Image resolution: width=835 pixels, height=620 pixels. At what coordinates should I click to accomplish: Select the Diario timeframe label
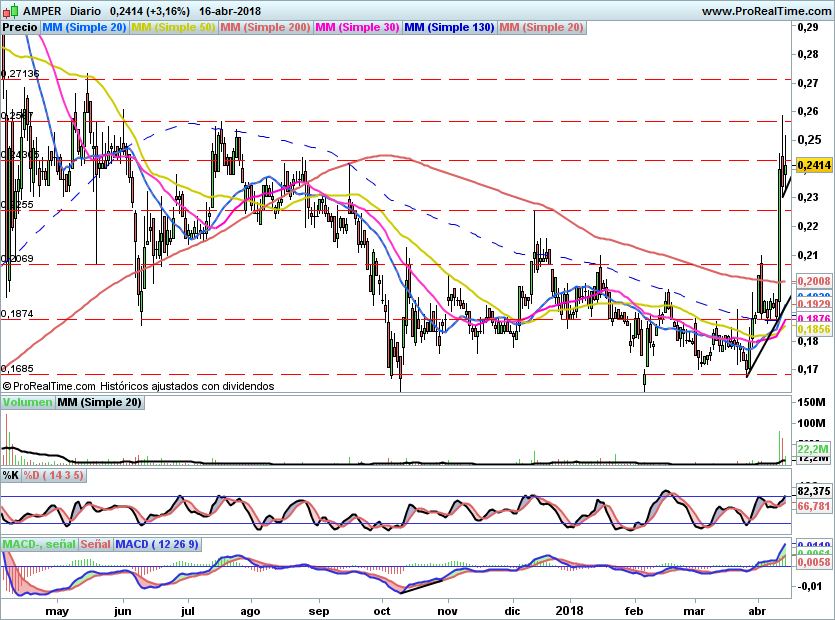[84, 10]
